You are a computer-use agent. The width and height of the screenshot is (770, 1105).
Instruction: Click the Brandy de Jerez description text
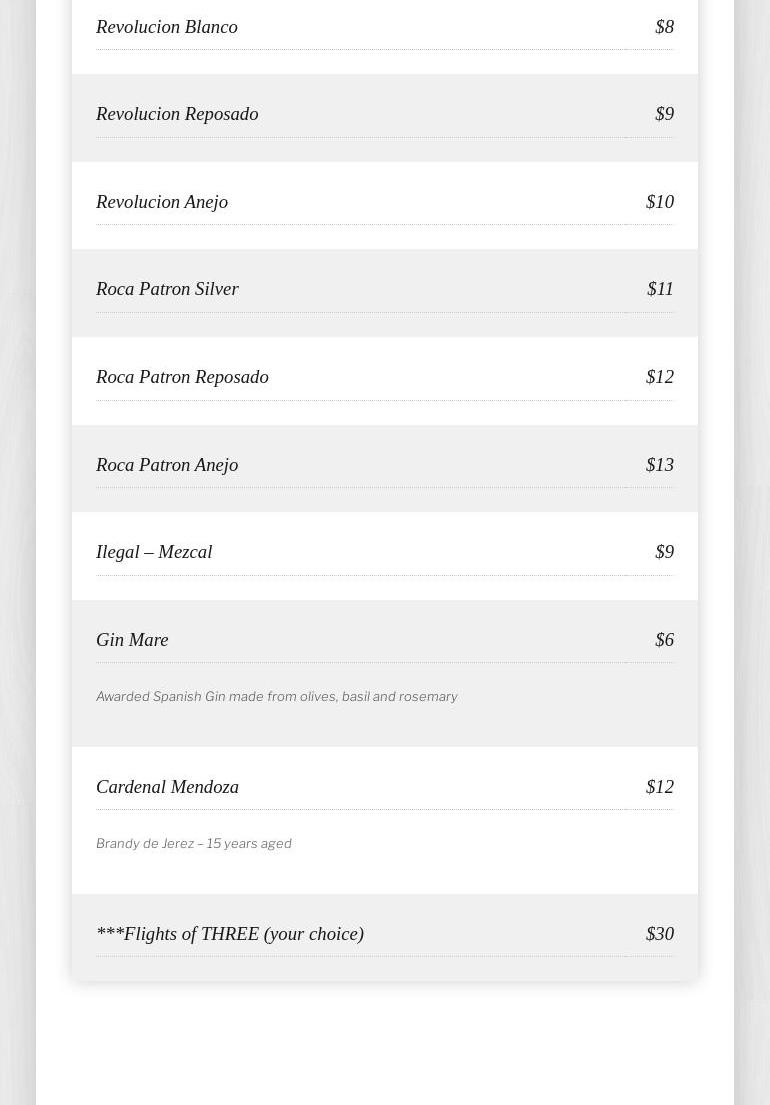coord(194,844)
